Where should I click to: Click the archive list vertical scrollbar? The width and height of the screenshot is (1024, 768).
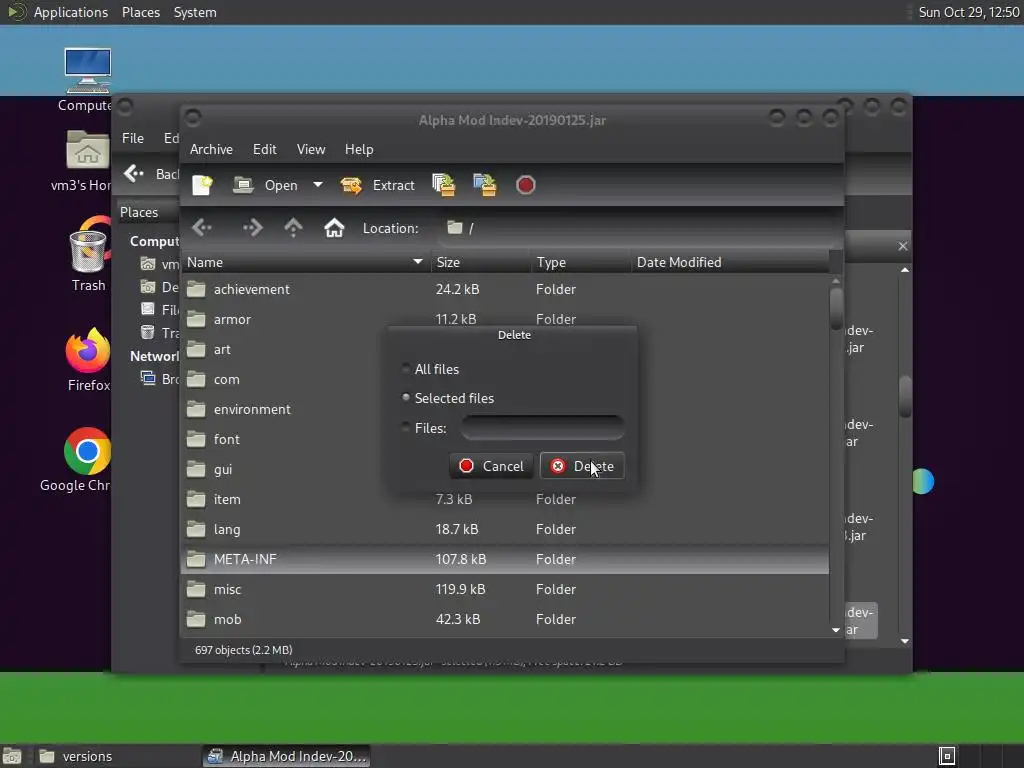pyautogui.click(x=836, y=309)
